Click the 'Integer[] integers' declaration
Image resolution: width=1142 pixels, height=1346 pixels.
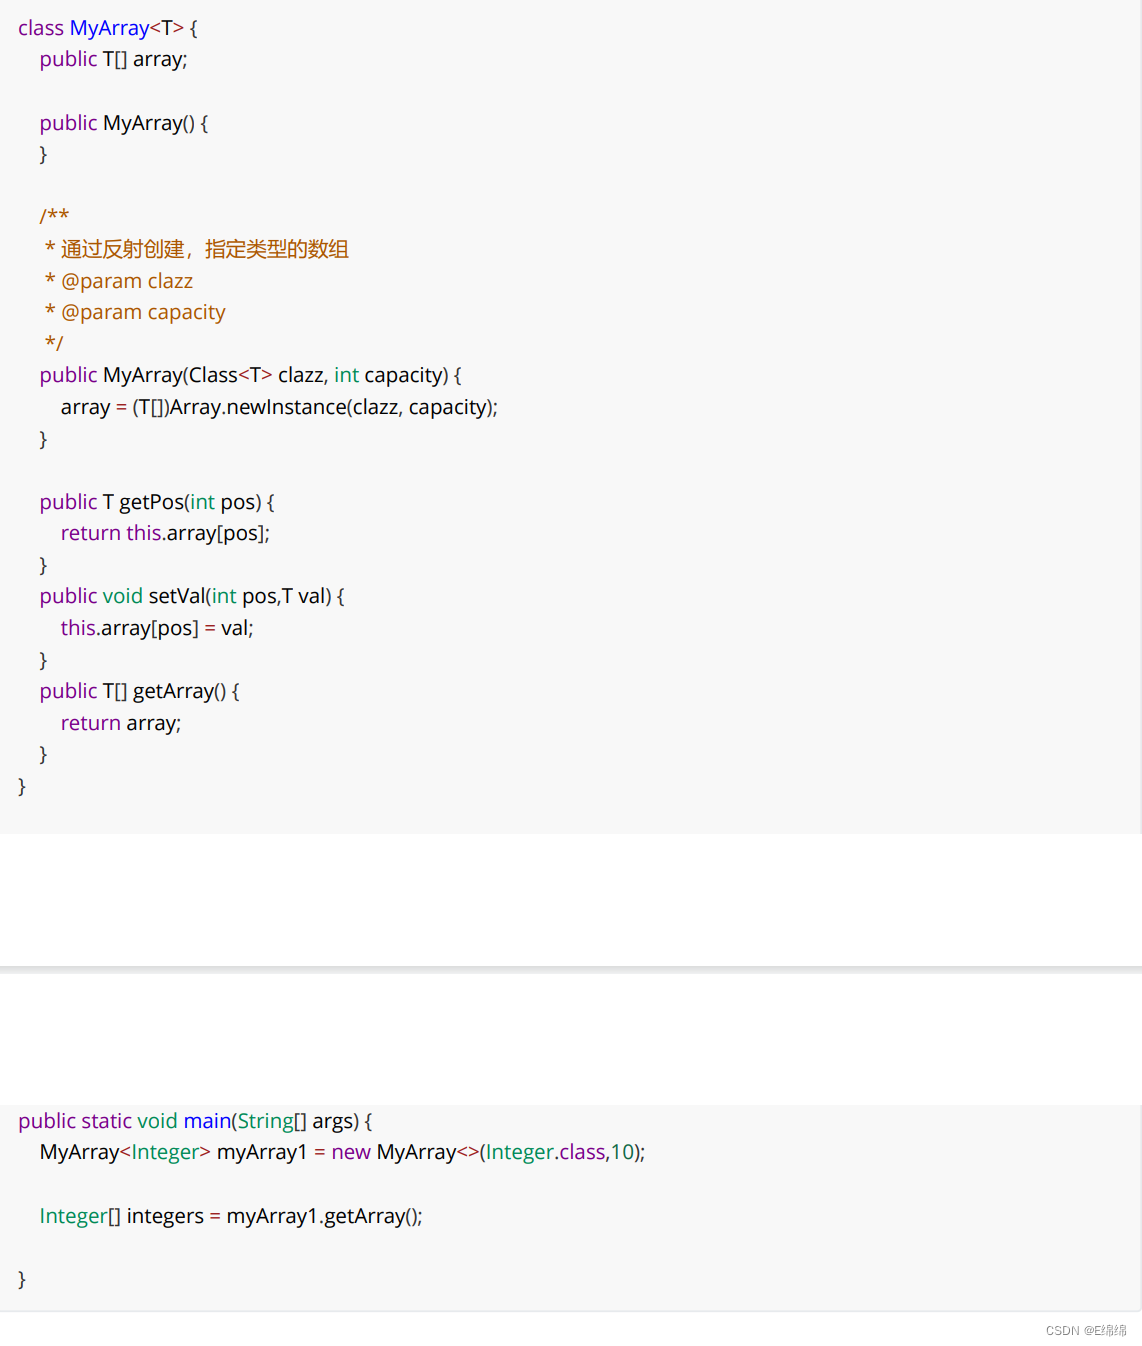[x=121, y=1216]
